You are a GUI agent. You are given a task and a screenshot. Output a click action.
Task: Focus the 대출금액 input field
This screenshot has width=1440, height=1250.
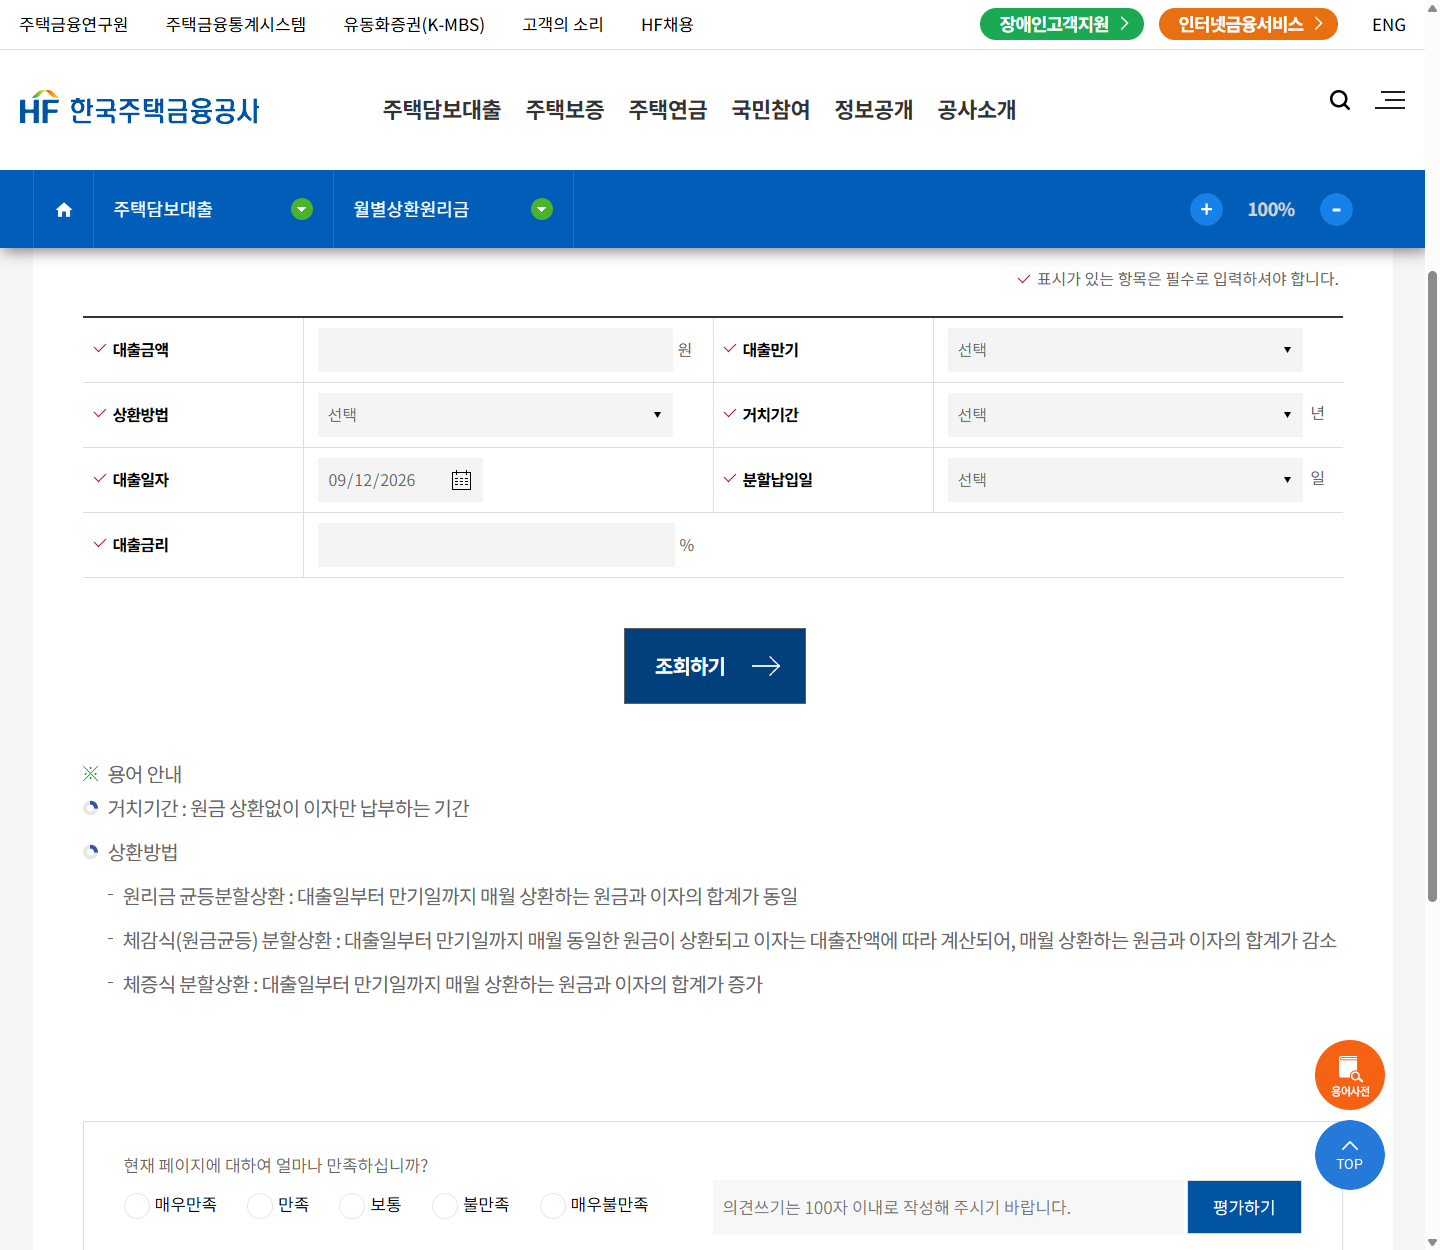[495, 350]
